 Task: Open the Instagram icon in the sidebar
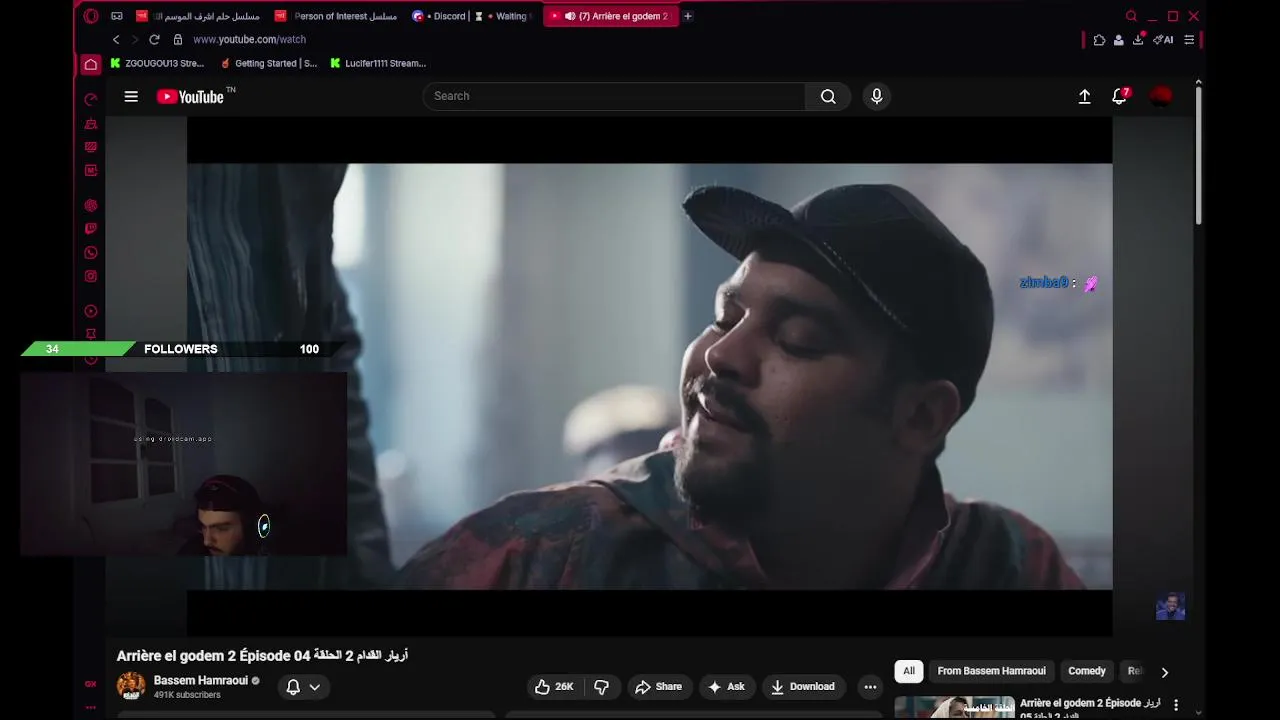(91, 276)
